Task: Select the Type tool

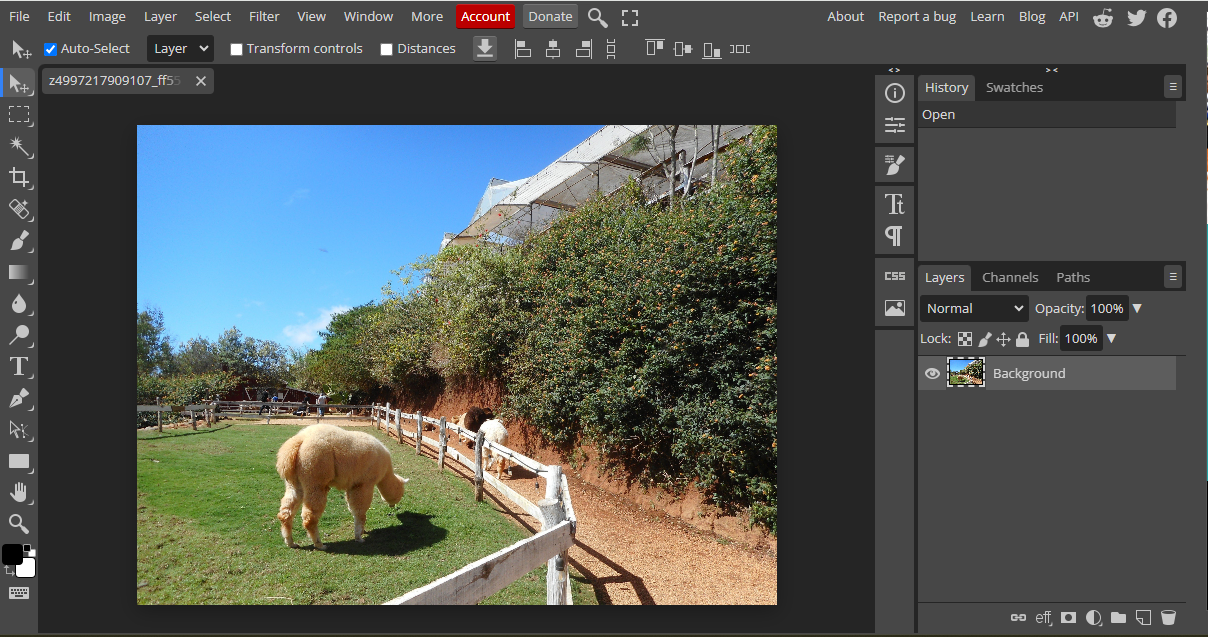Action: tap(19, 366)
